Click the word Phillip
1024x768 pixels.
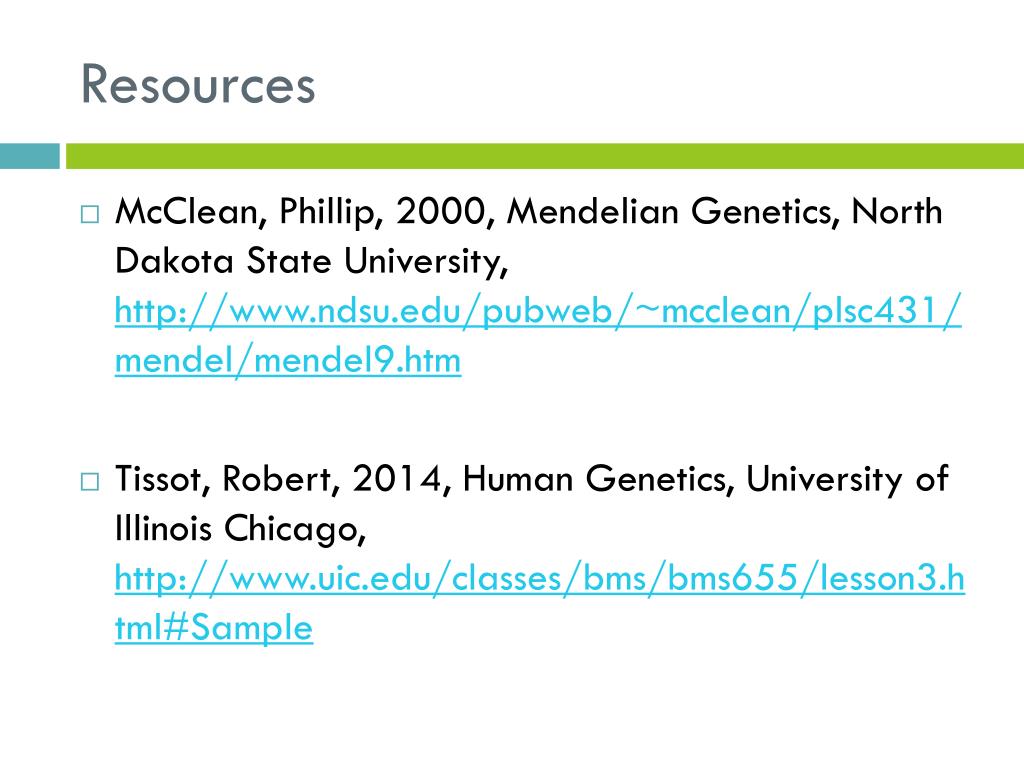click(x=331, y=213)
